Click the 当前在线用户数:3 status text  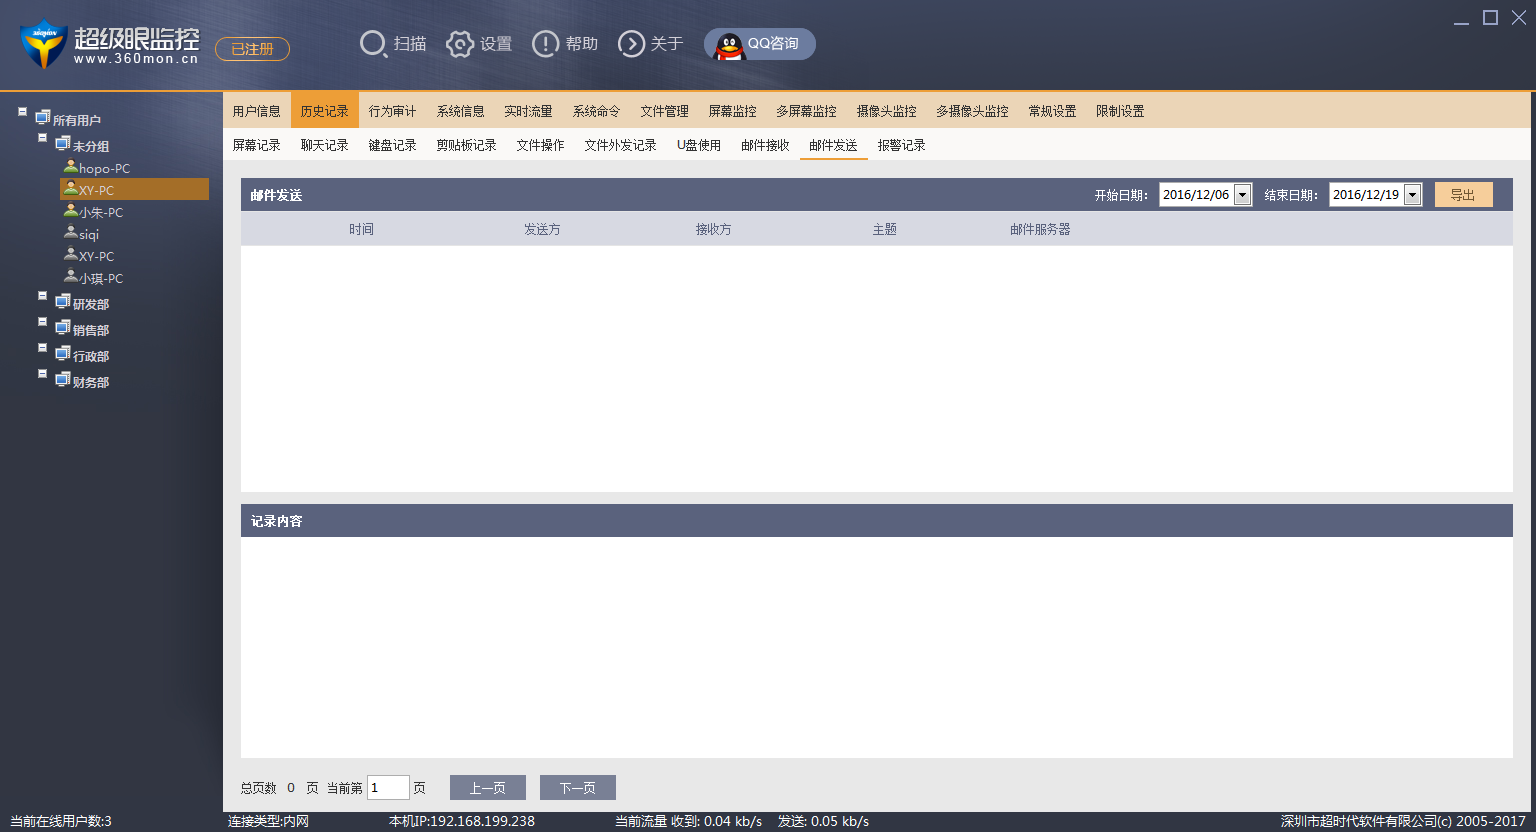61,821
